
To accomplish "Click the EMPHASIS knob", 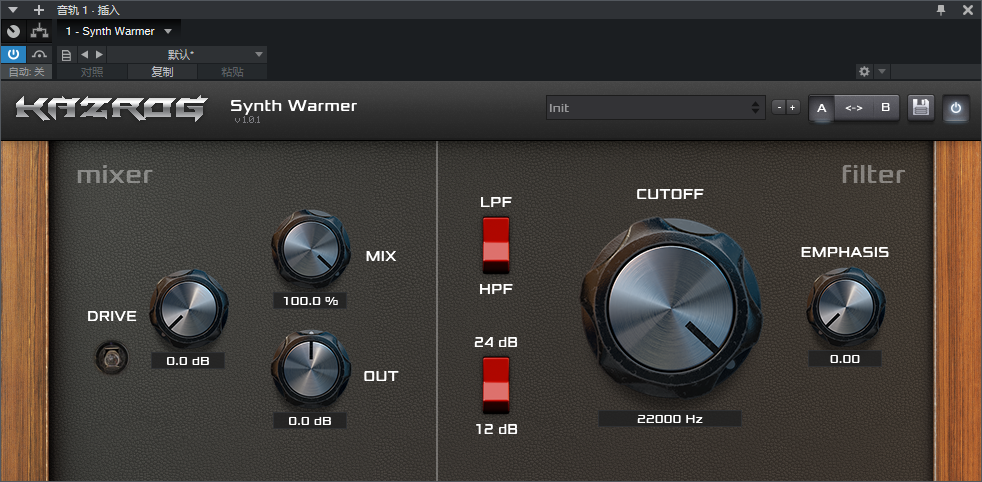I will (845, 309).
